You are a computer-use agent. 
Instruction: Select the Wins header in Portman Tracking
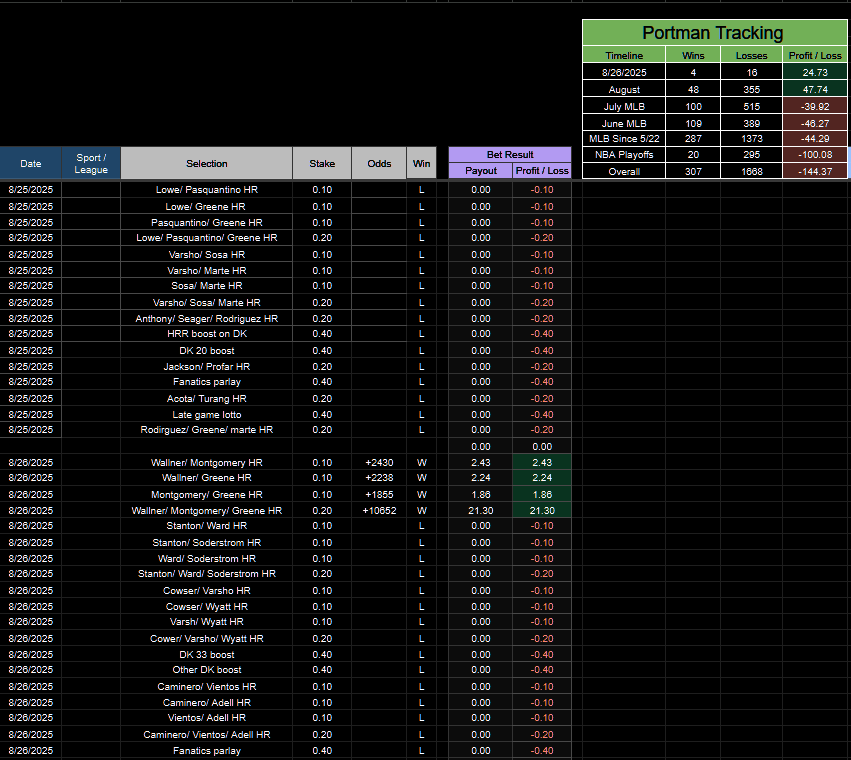[x=693, y=55]
